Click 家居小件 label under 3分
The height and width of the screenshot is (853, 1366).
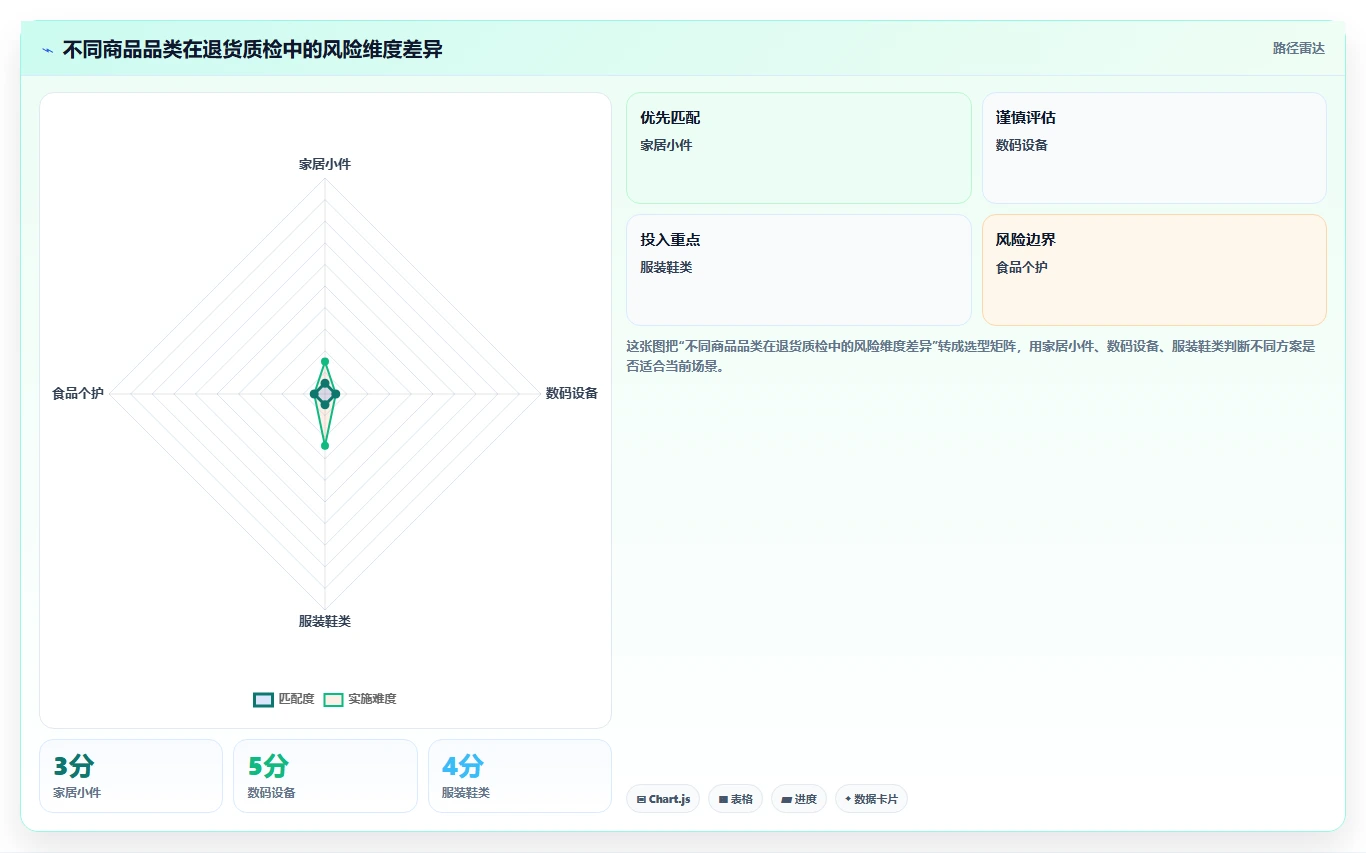point(77,792)
